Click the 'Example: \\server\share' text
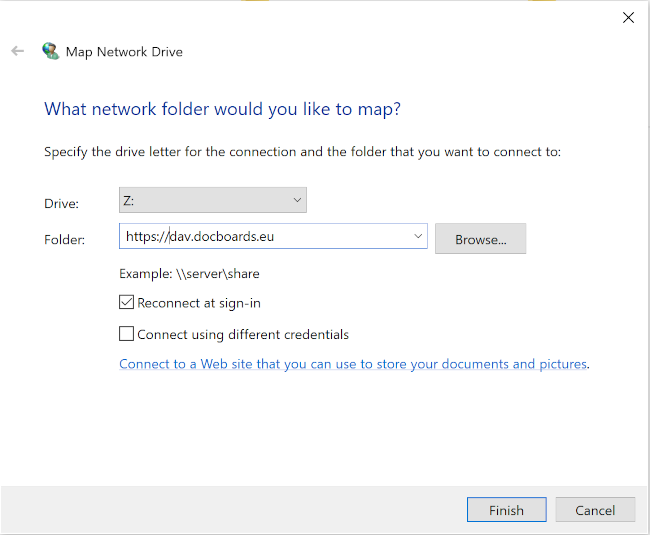 tap(189, 274)
